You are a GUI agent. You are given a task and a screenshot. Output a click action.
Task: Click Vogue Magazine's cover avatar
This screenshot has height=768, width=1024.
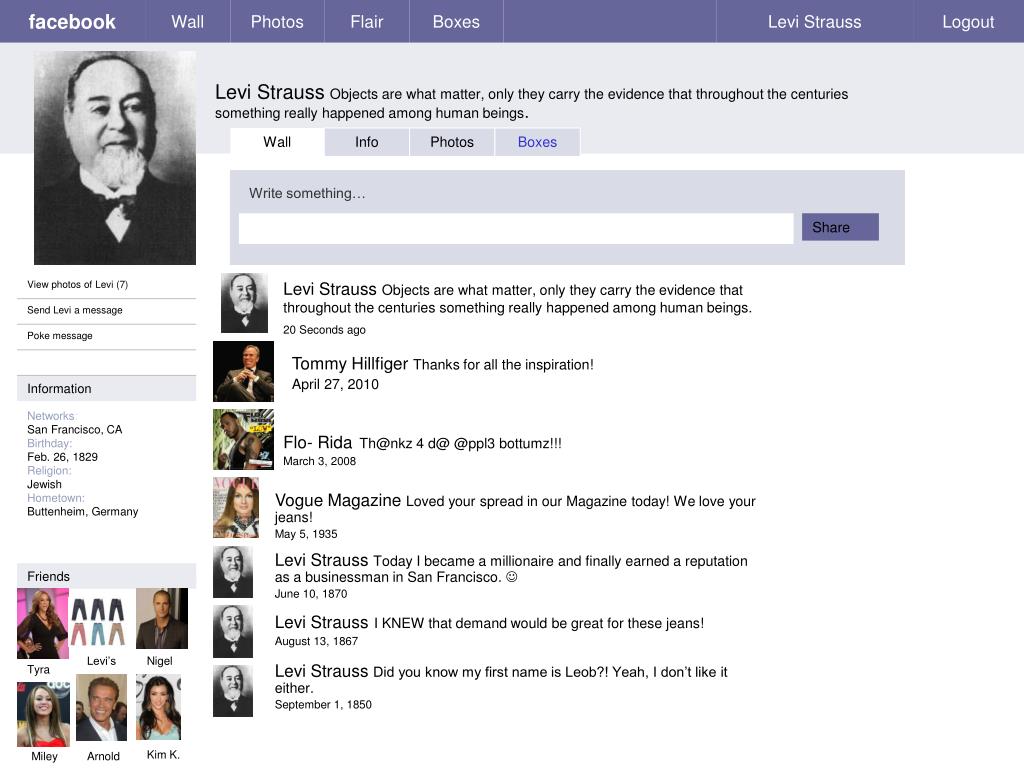pos(236,507)
